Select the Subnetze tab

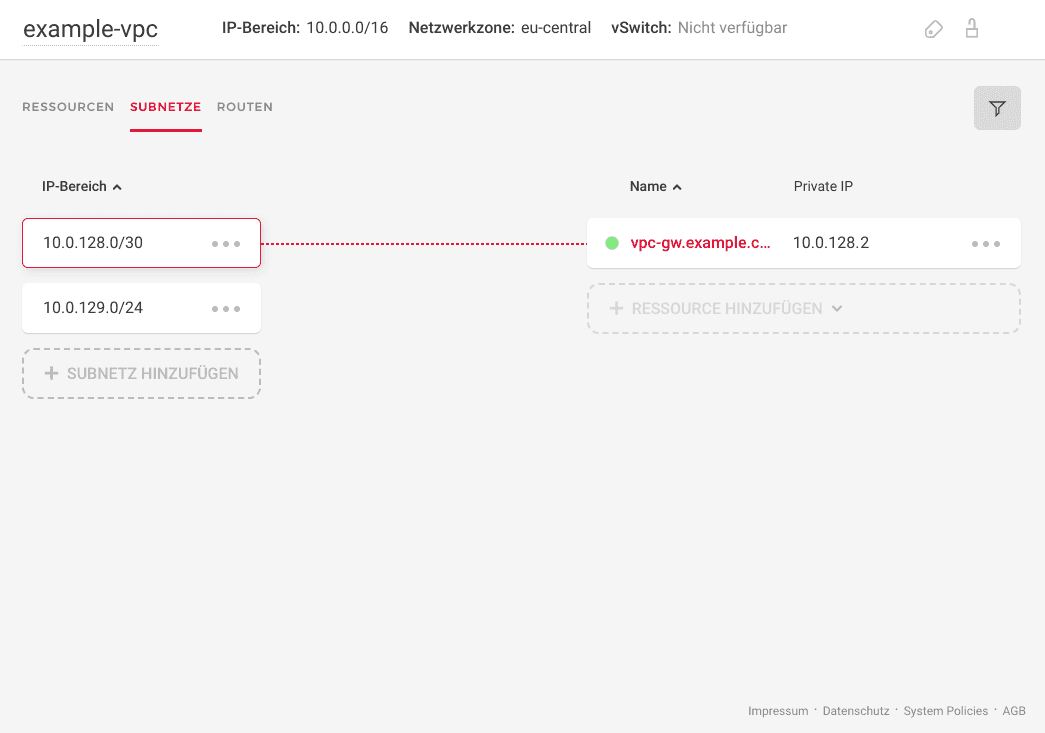pyautogui.click(x=166, y=107)
